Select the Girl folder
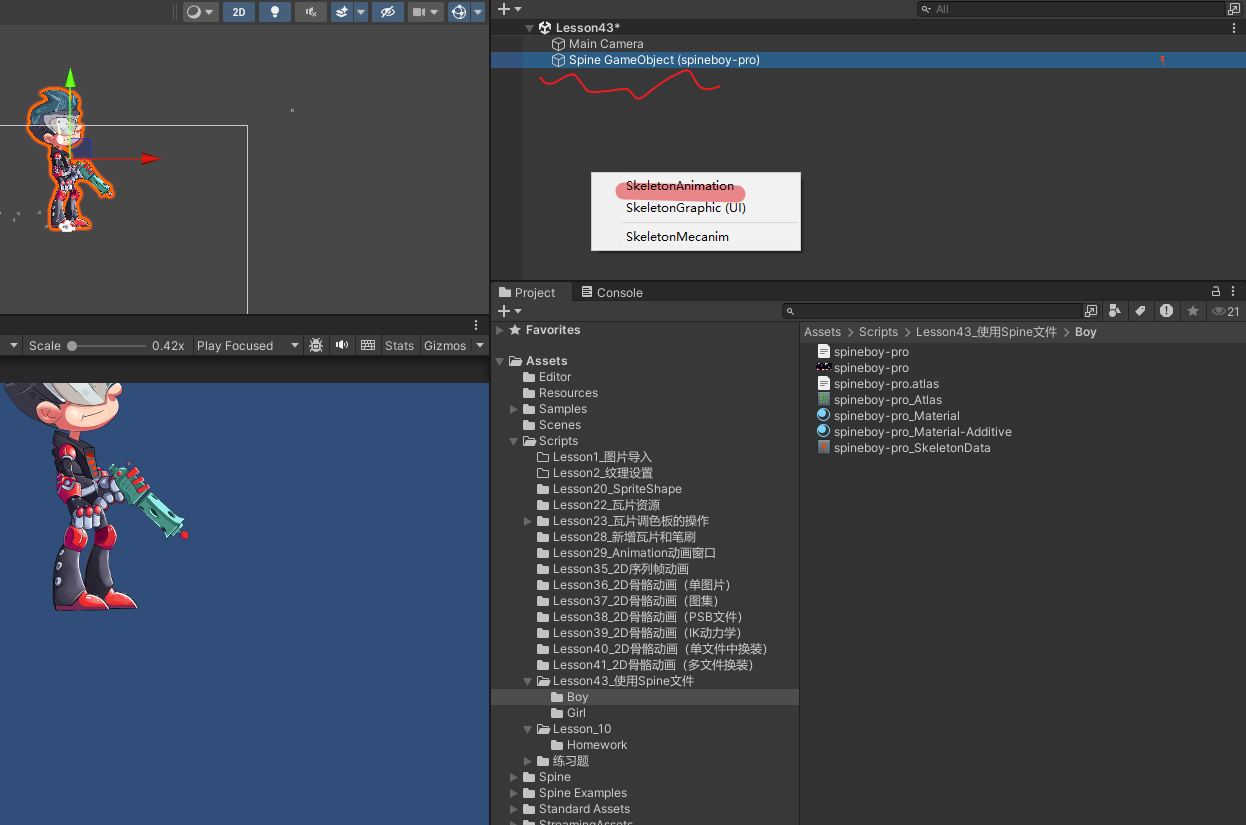1246x825 pixels. coord(568,713)
